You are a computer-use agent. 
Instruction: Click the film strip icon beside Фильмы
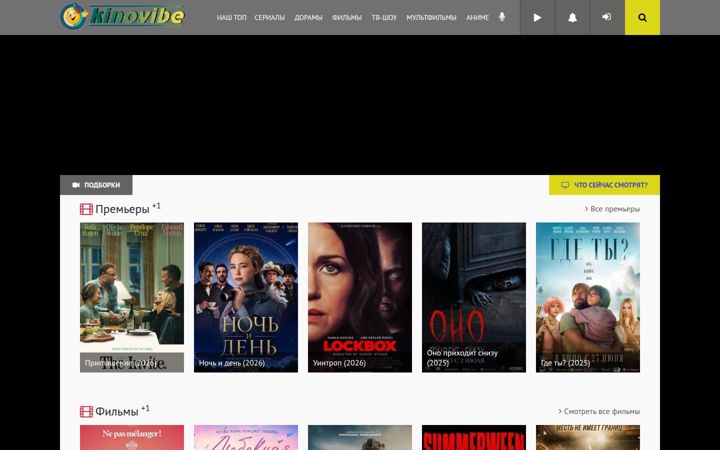pos(86,411)
